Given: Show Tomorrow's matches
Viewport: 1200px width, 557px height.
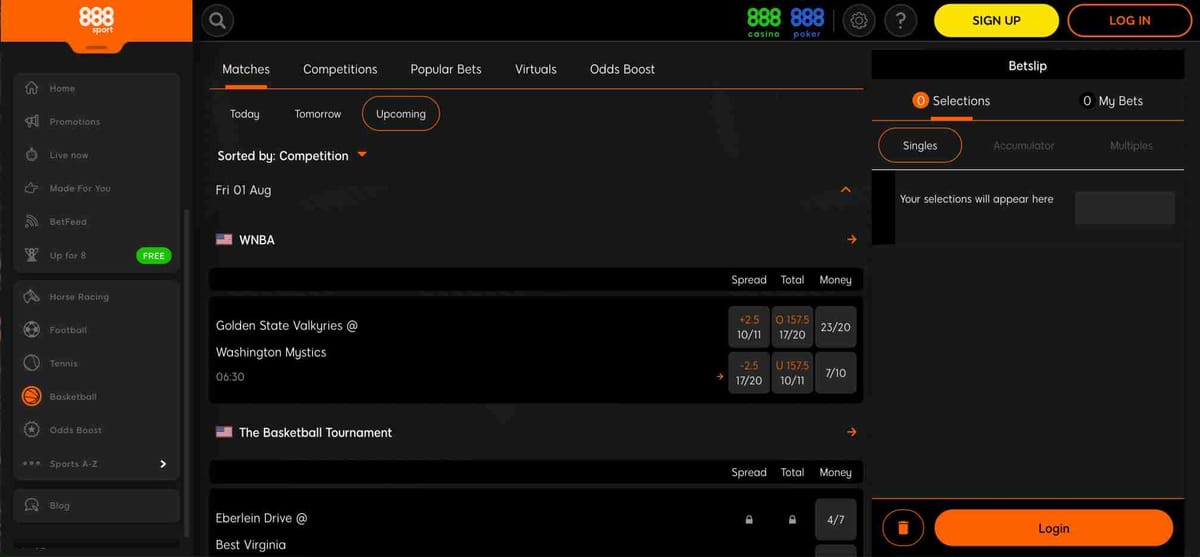Looking at the screenshot, I should (318, 114).
